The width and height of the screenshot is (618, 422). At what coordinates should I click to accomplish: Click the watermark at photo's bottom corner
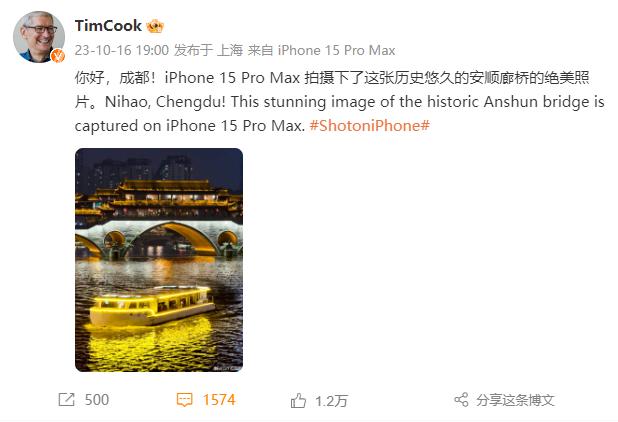227,368
